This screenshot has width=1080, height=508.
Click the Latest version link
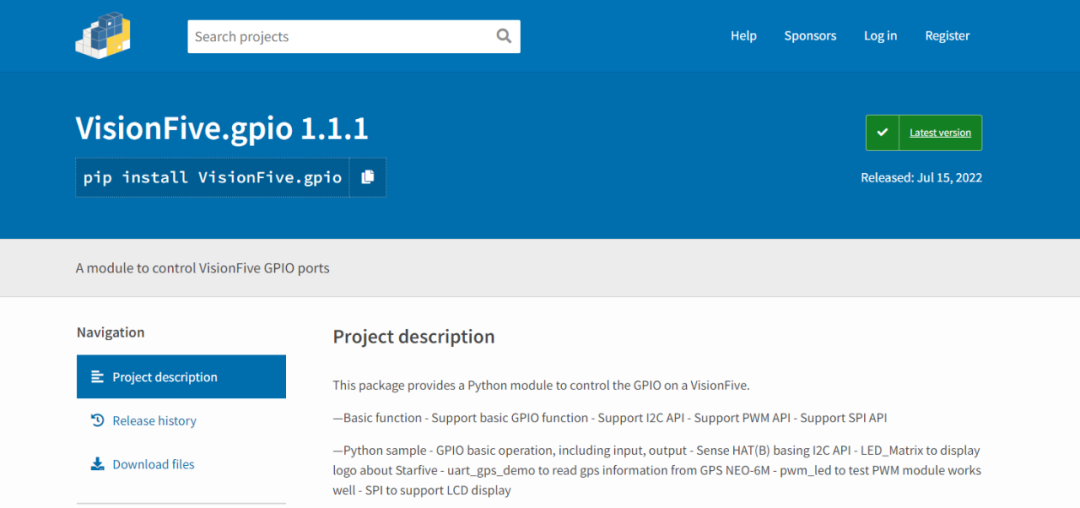pos(940,133)
